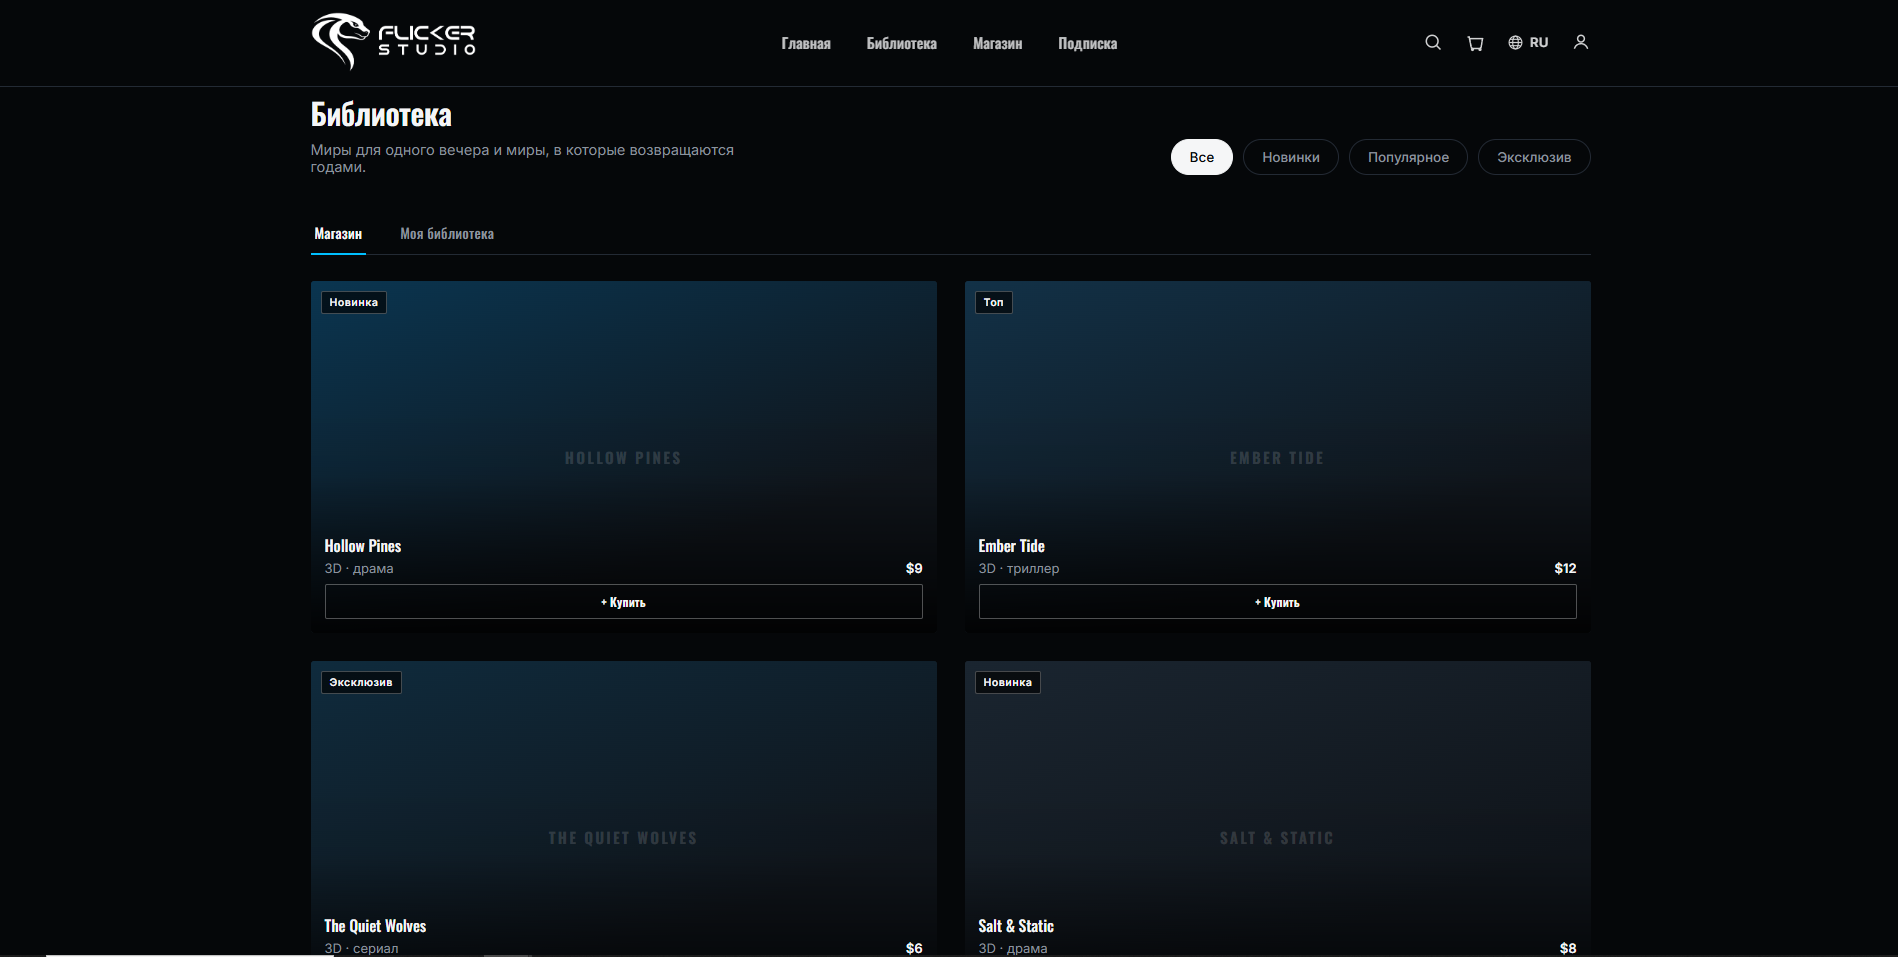Click the $12 price of Ember Tide
The height and width of the screenshot is (957, 1898).
click(x=1565, y=568)
